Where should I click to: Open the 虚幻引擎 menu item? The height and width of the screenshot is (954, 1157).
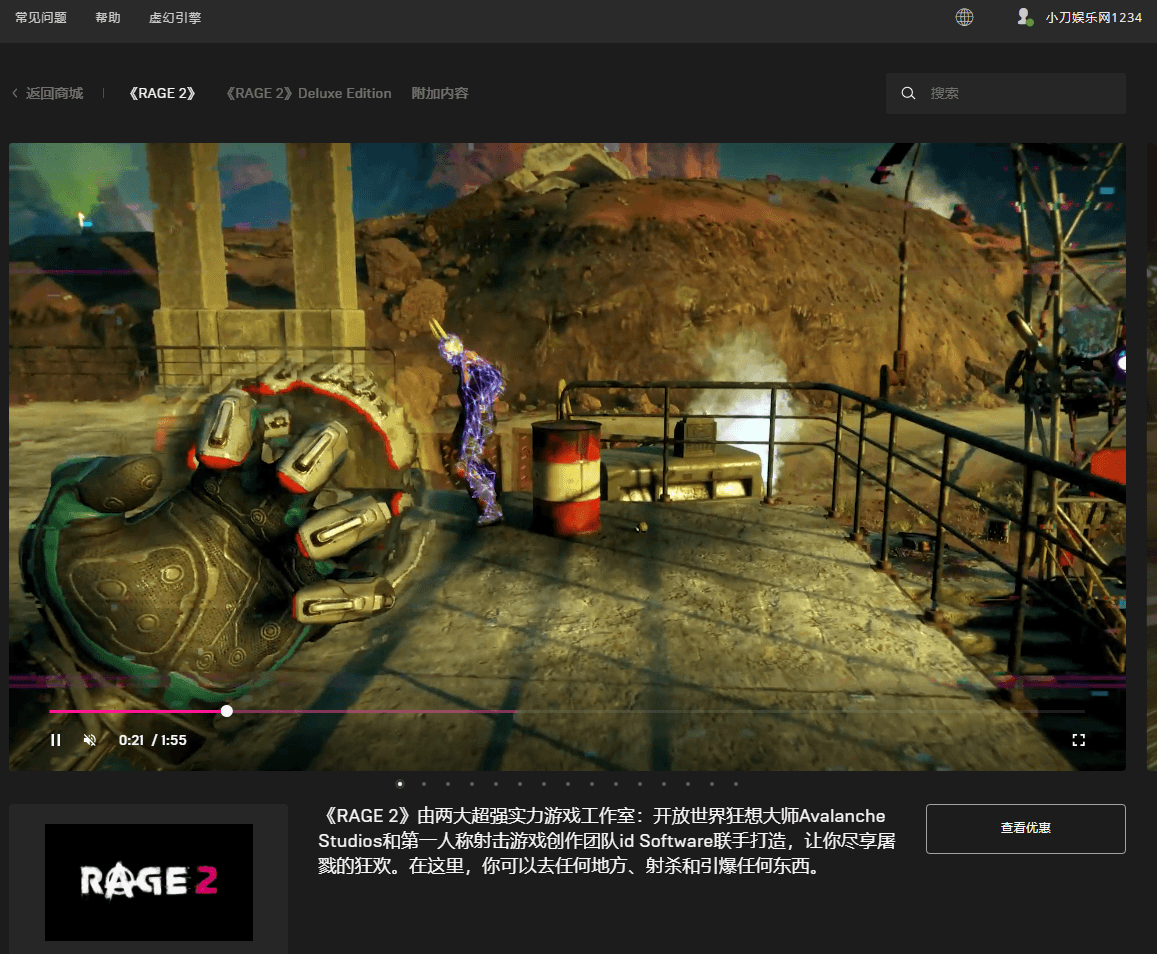[175, 17]
